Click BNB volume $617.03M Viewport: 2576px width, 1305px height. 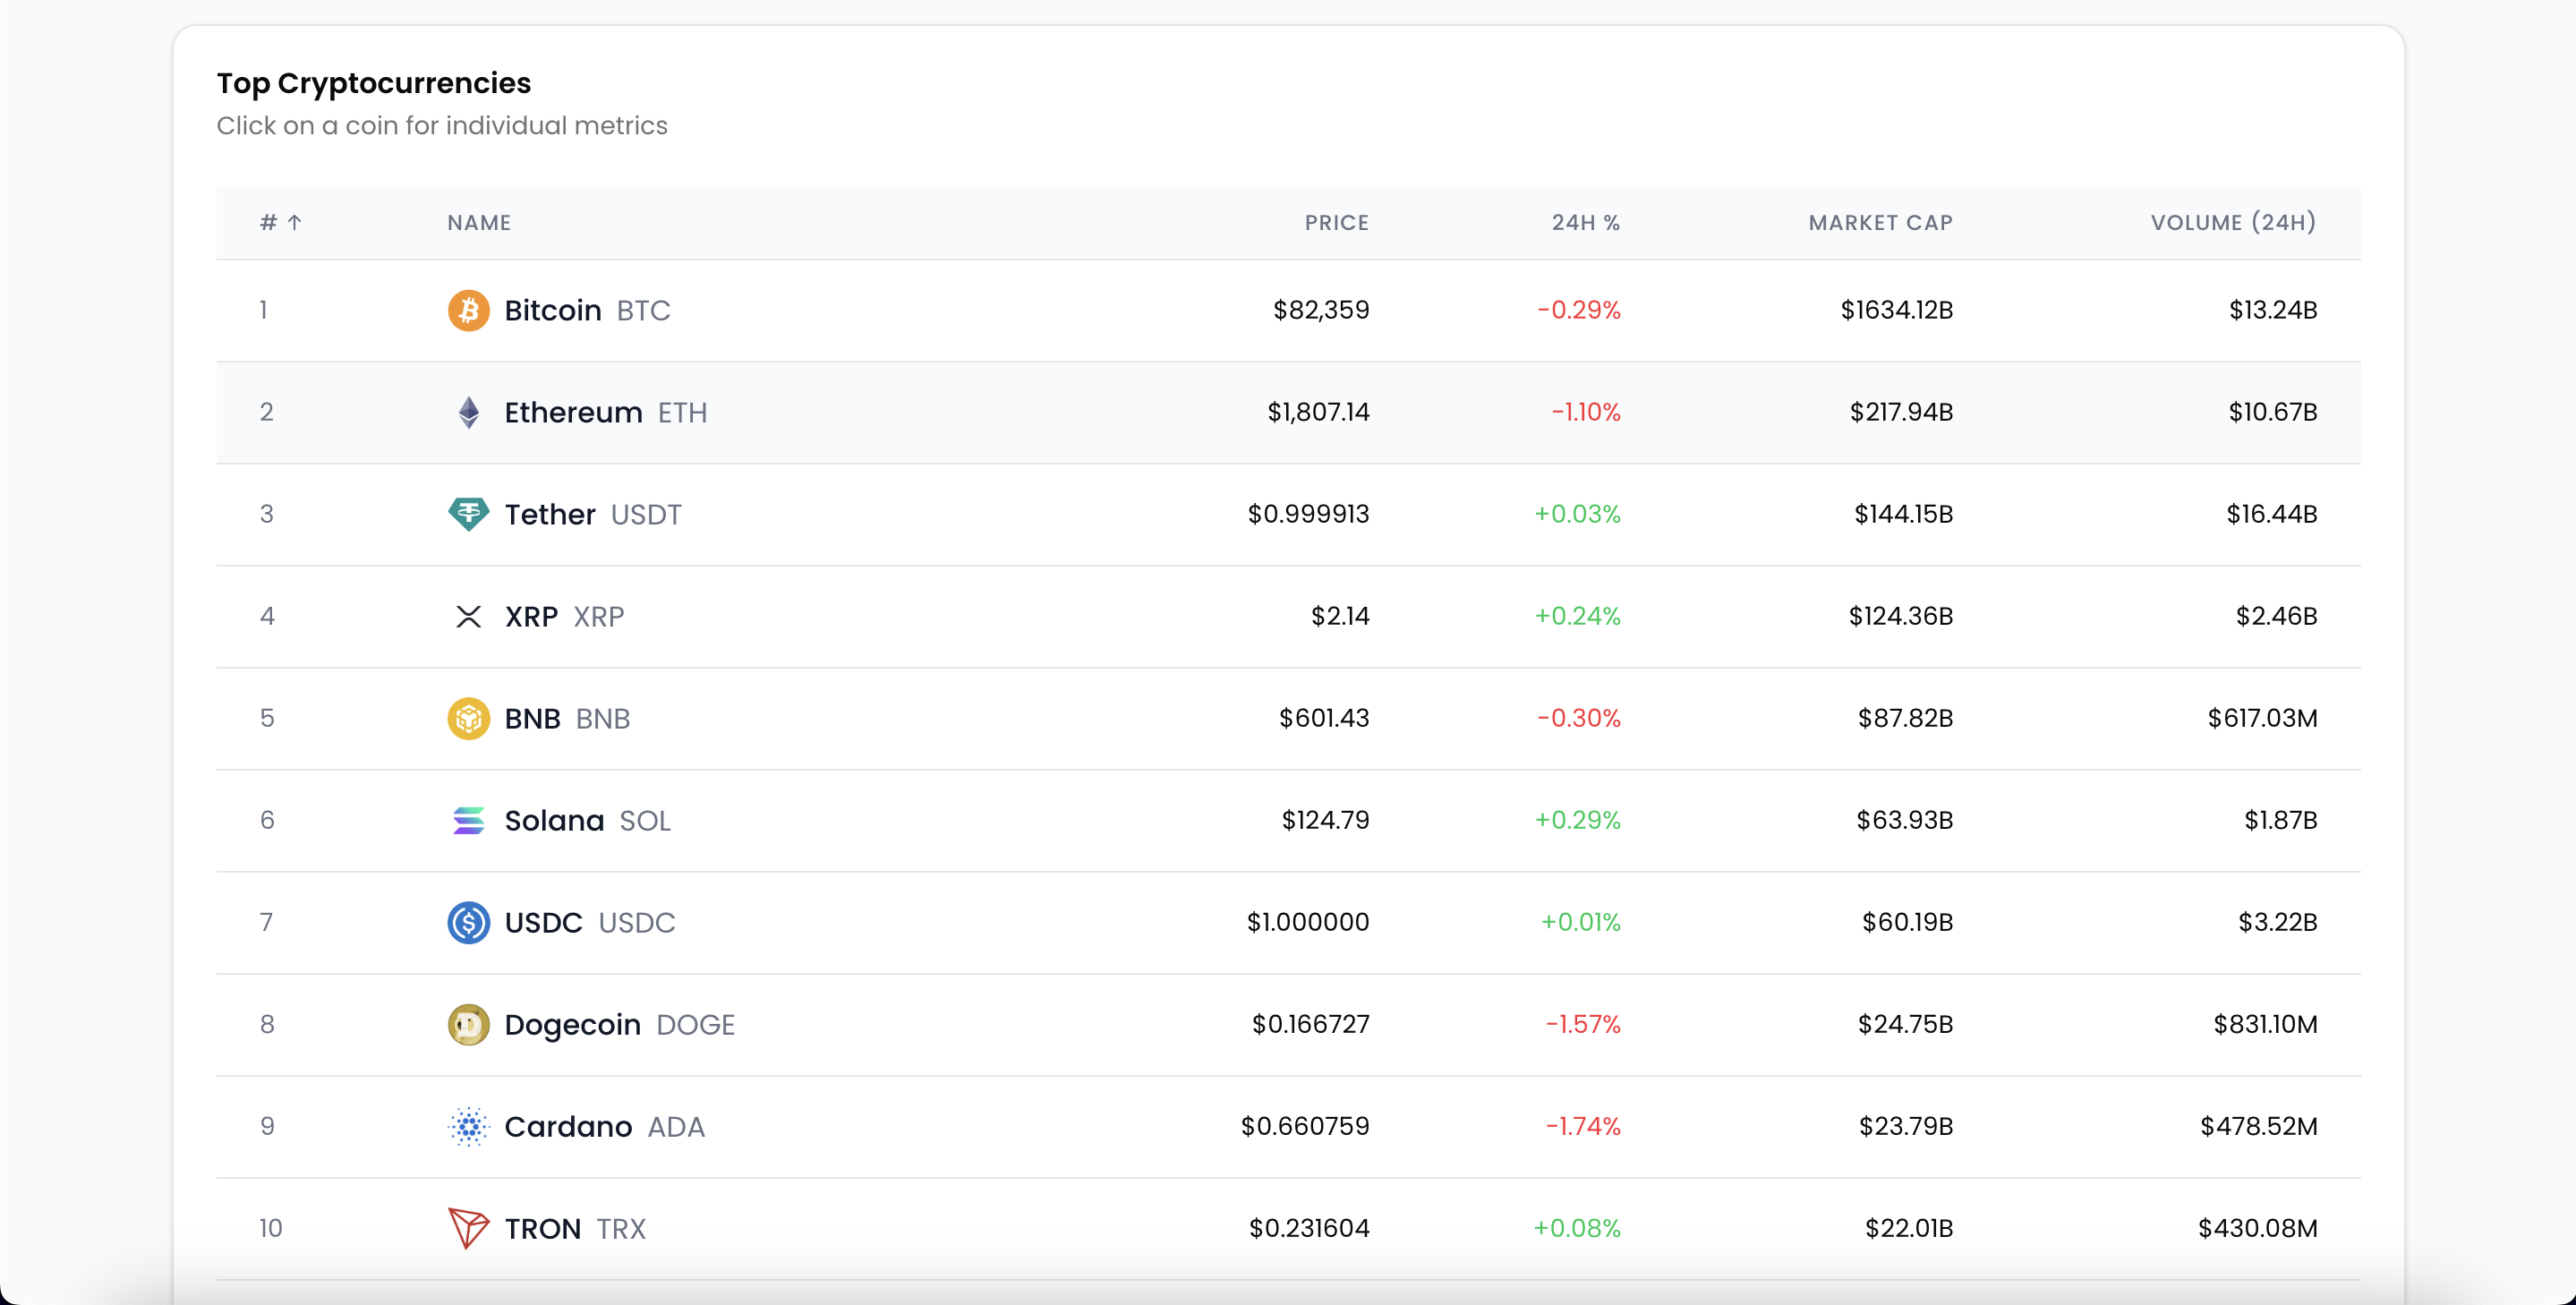click(x=2262, y=718)
